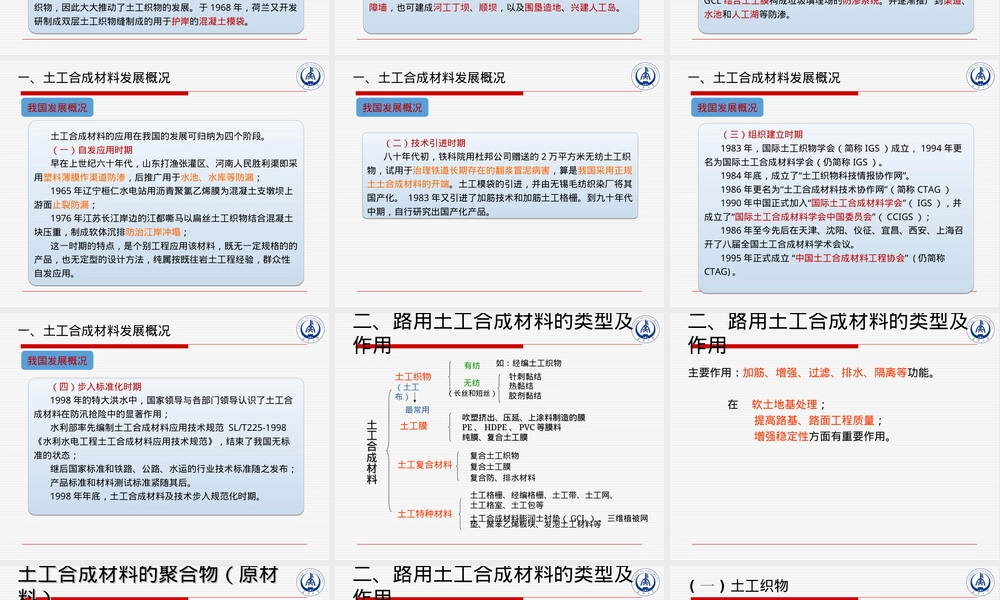Click the 如：经编土工织物 example text
1000x600 pixels.
pos(529,363)
